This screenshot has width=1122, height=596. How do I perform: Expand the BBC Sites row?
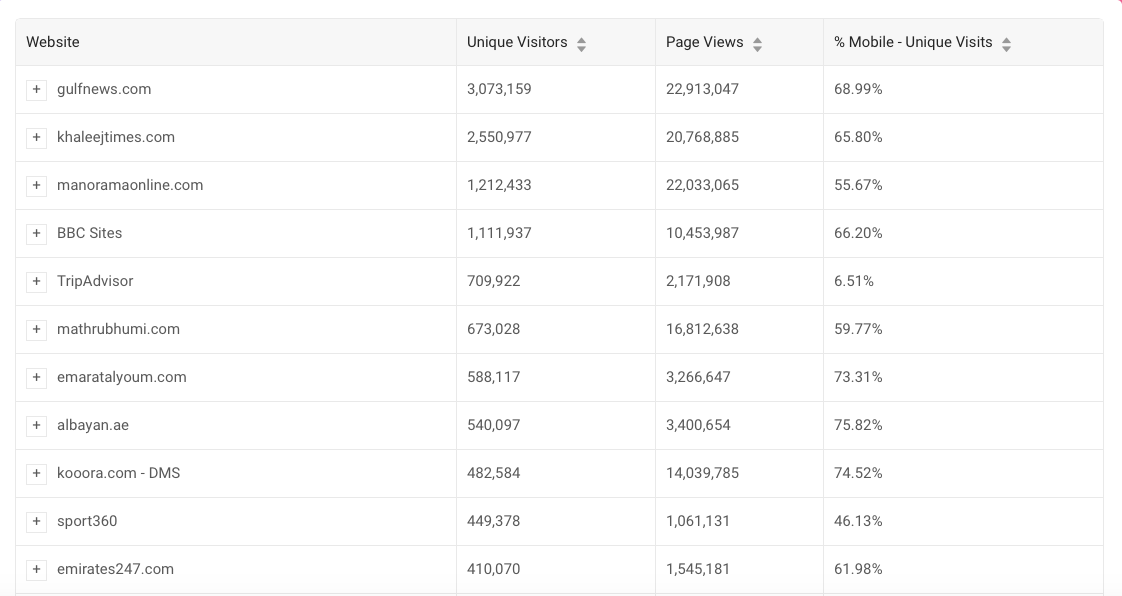click(36, 233)
